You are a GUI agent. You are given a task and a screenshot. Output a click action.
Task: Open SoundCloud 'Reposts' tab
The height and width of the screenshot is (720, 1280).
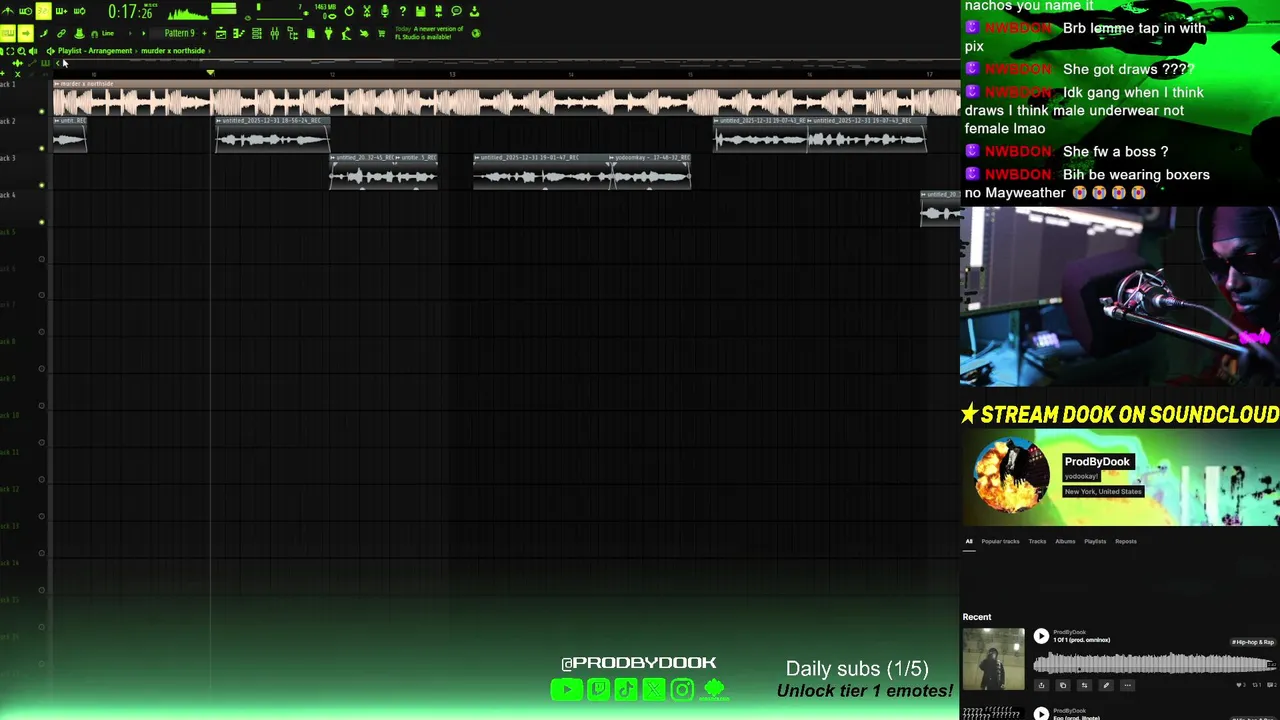(x=1126, y=541)
